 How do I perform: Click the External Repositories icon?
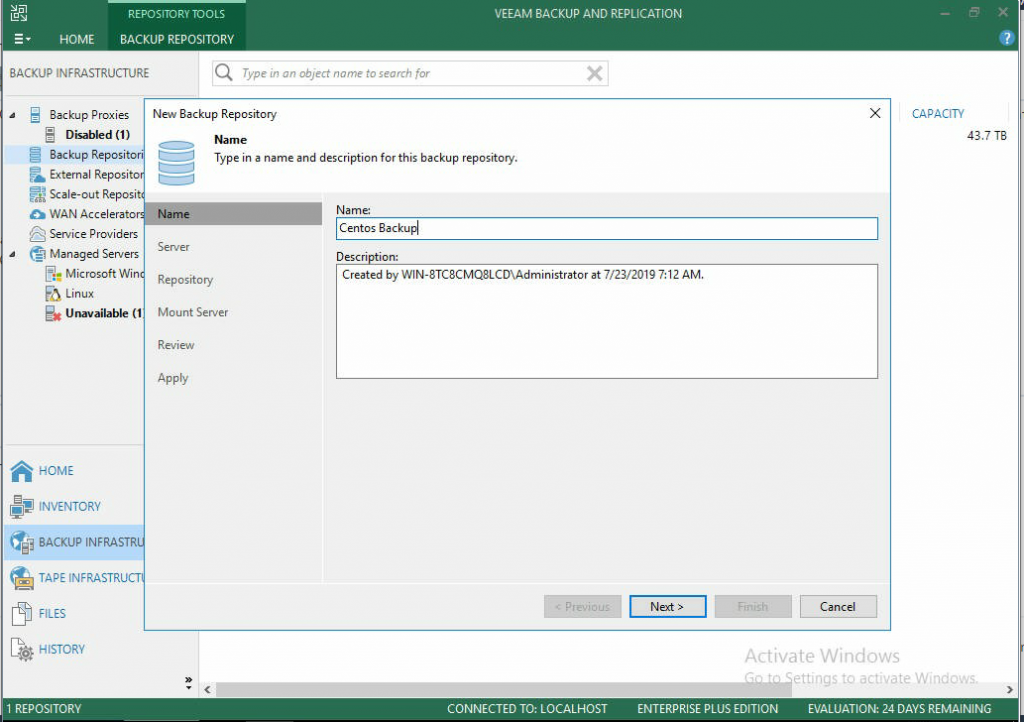click(37, 174)
